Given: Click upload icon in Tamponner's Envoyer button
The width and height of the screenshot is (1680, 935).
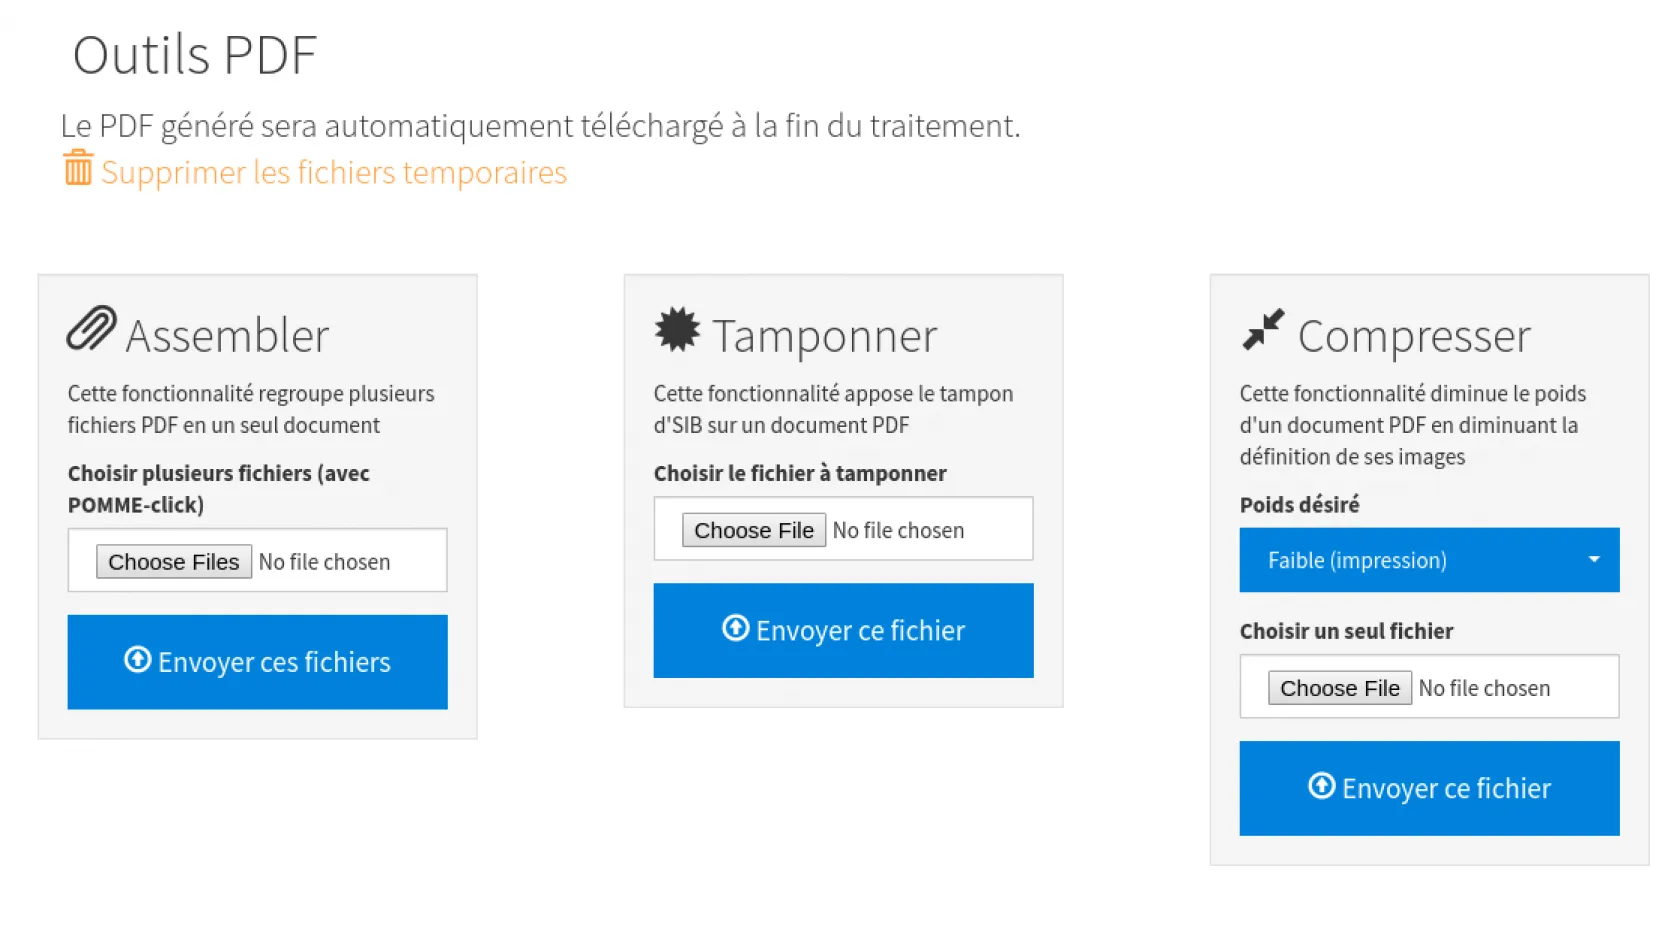Looking at the screenshot, I should pyautogui.click(x=735, y=628).
